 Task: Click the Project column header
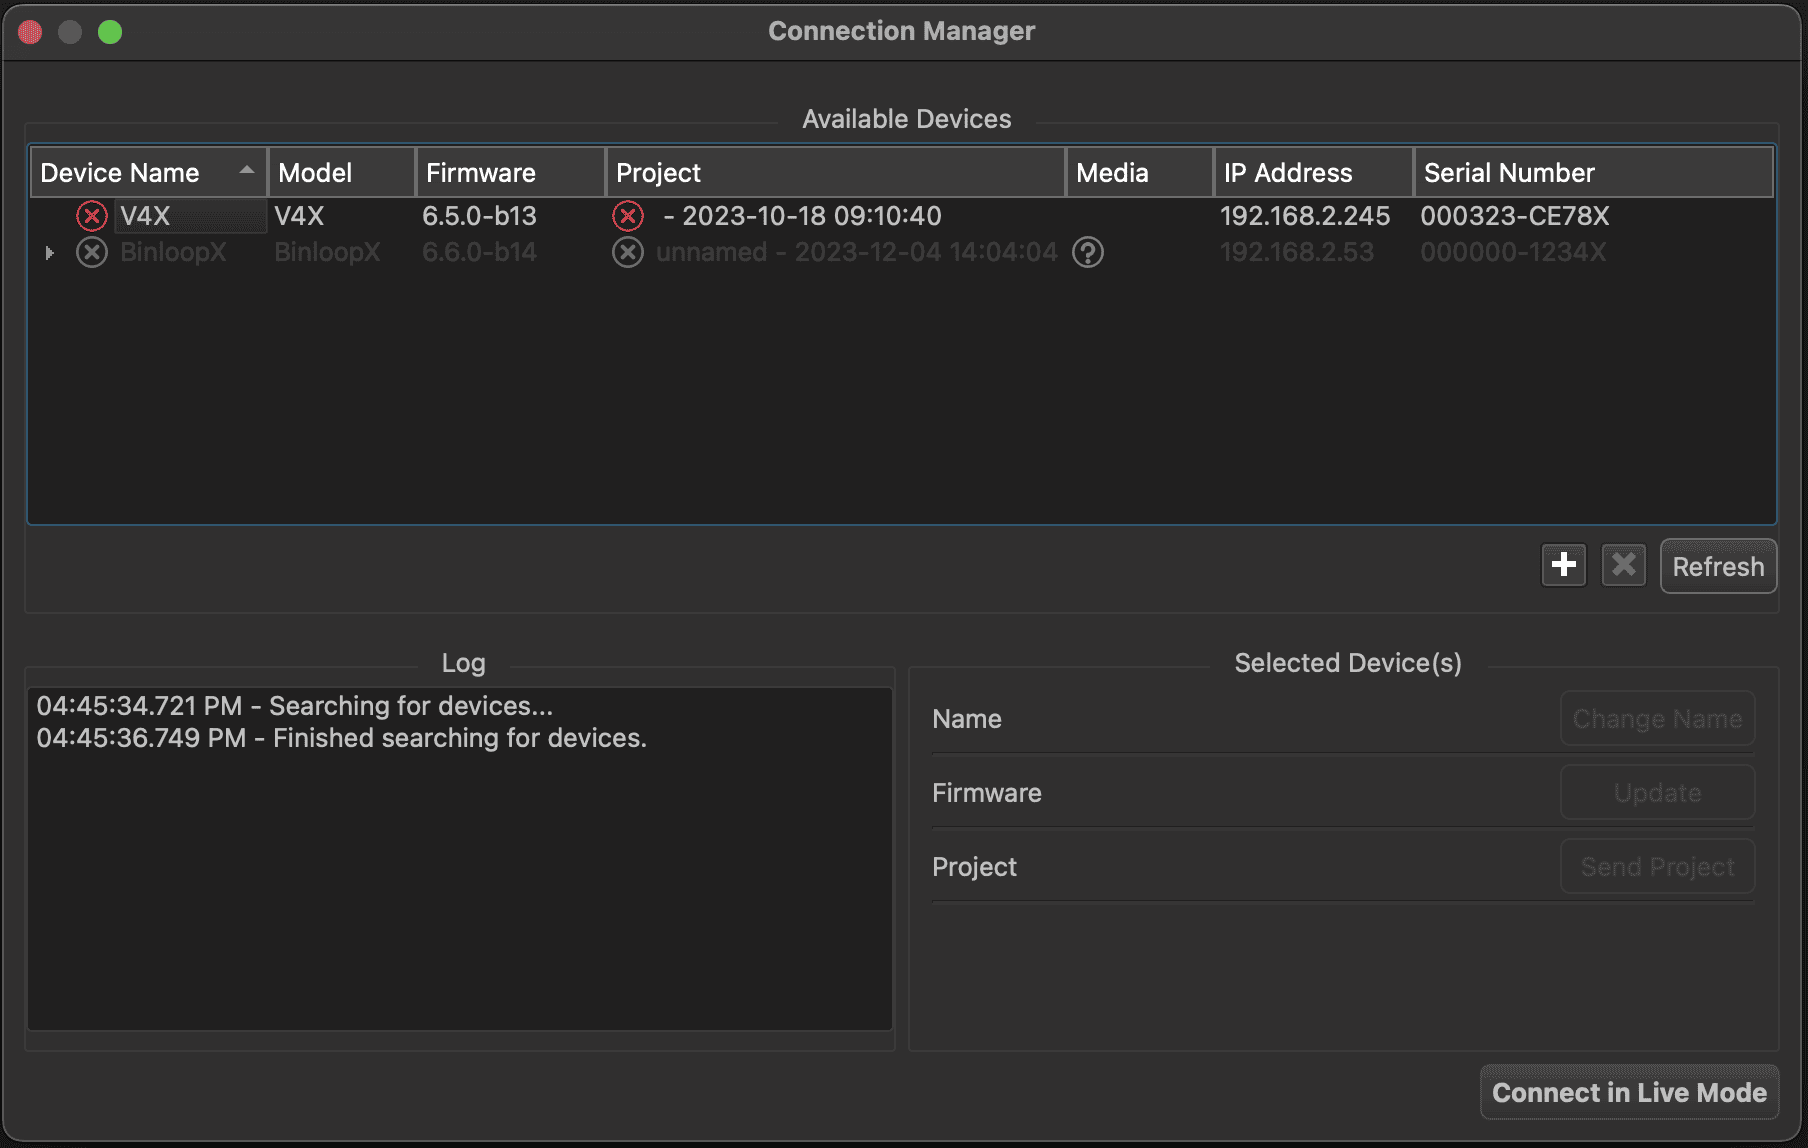tap(835, 173)
